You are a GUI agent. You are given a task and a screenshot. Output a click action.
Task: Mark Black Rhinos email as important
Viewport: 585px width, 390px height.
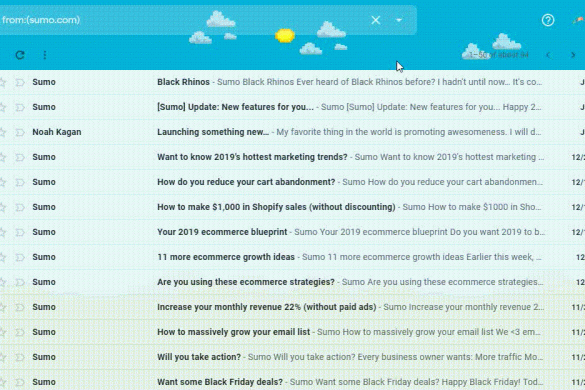pyautogui.click(x=20, y=82)
